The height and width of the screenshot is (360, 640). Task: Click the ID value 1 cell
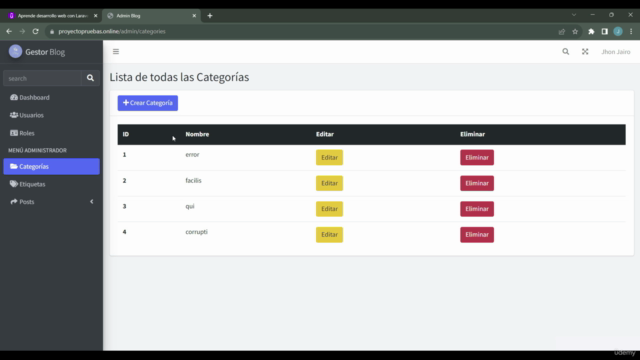click(x=124, y=155)
